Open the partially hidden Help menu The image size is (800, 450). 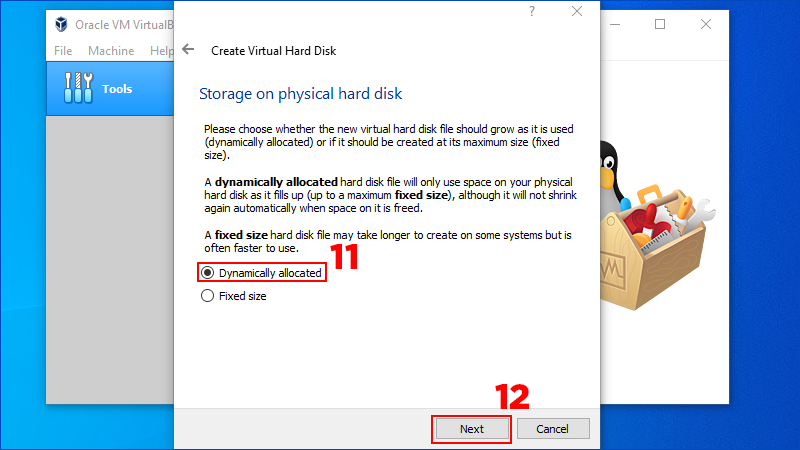(161, 50)
